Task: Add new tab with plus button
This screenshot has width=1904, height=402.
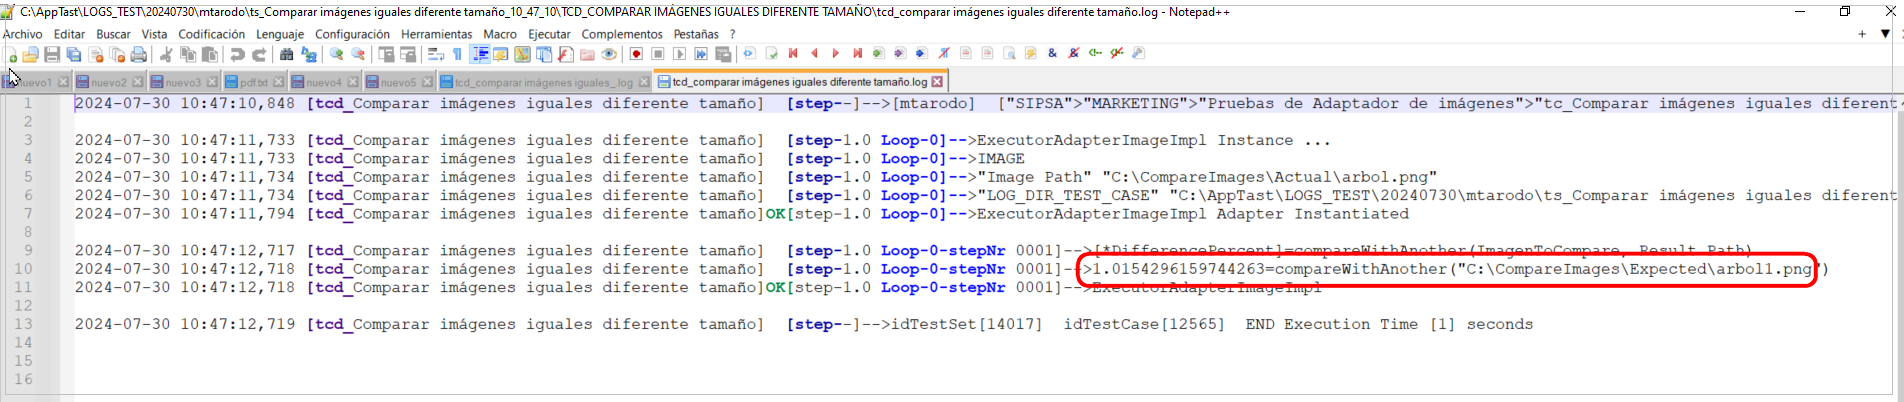Action: tap(1862, 34)
